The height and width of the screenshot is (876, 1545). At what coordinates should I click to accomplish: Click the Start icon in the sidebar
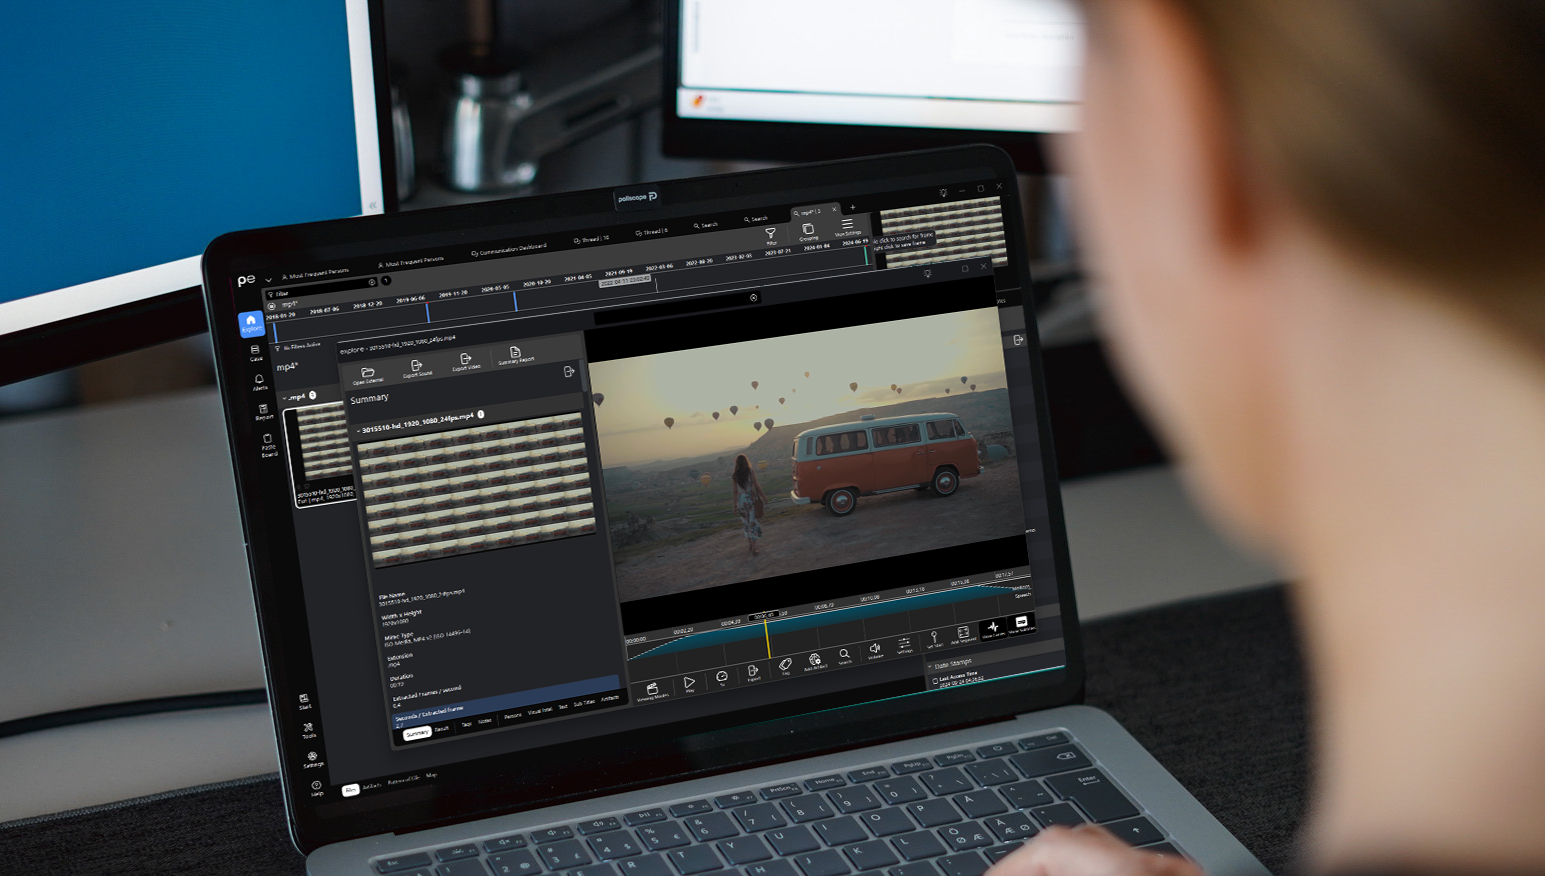coord(304,701)
